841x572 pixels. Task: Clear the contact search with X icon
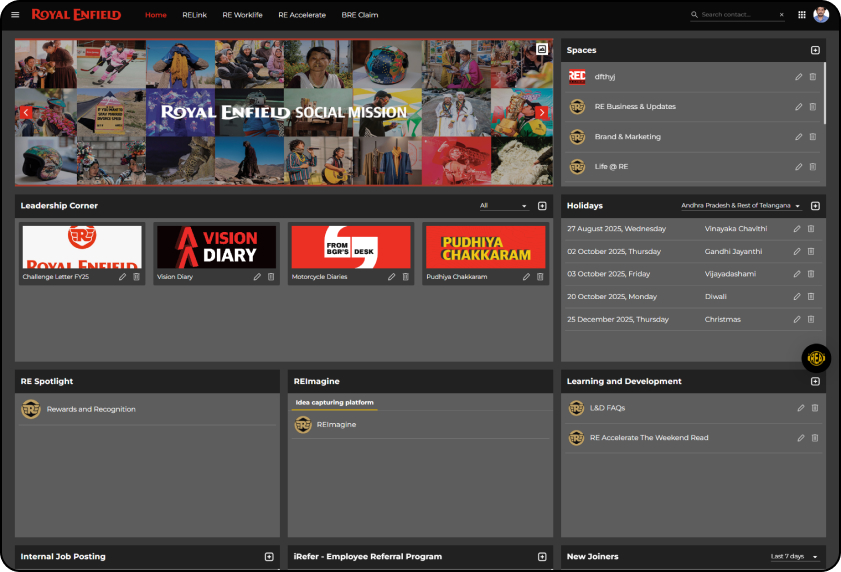(781, 14)
